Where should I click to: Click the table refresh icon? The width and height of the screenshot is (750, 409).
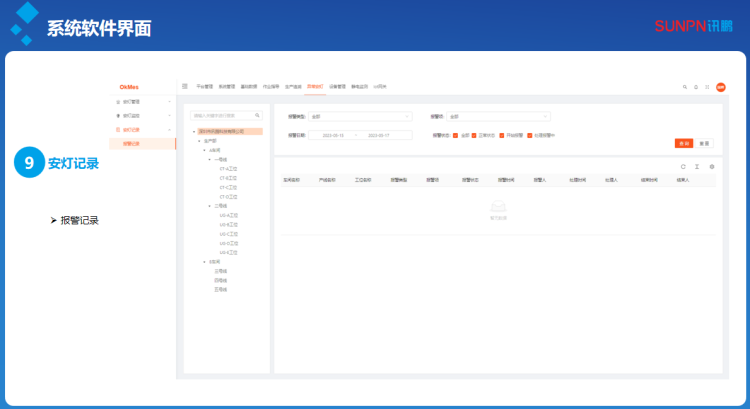tap(683, 166)
